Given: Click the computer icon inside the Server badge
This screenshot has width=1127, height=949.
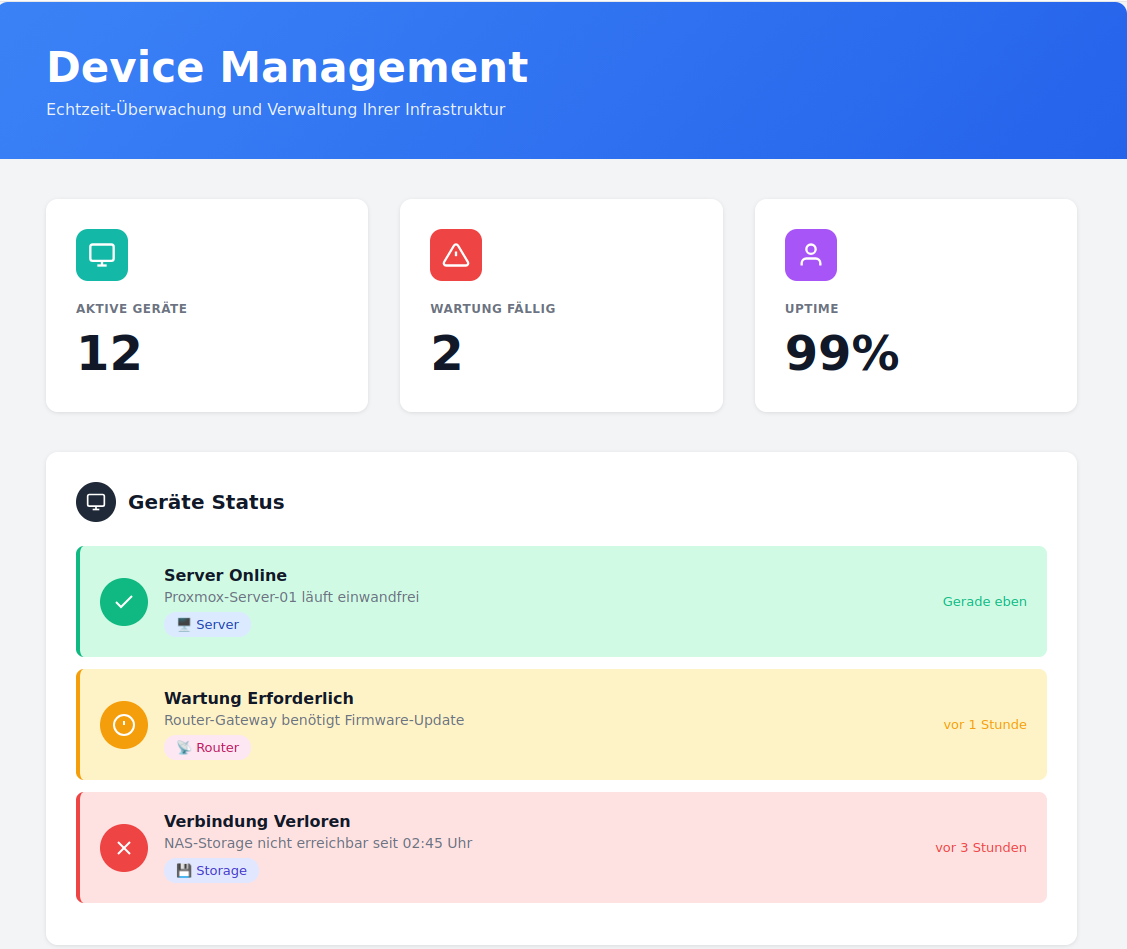Looking at the screenshot, I should pos(182,624).
